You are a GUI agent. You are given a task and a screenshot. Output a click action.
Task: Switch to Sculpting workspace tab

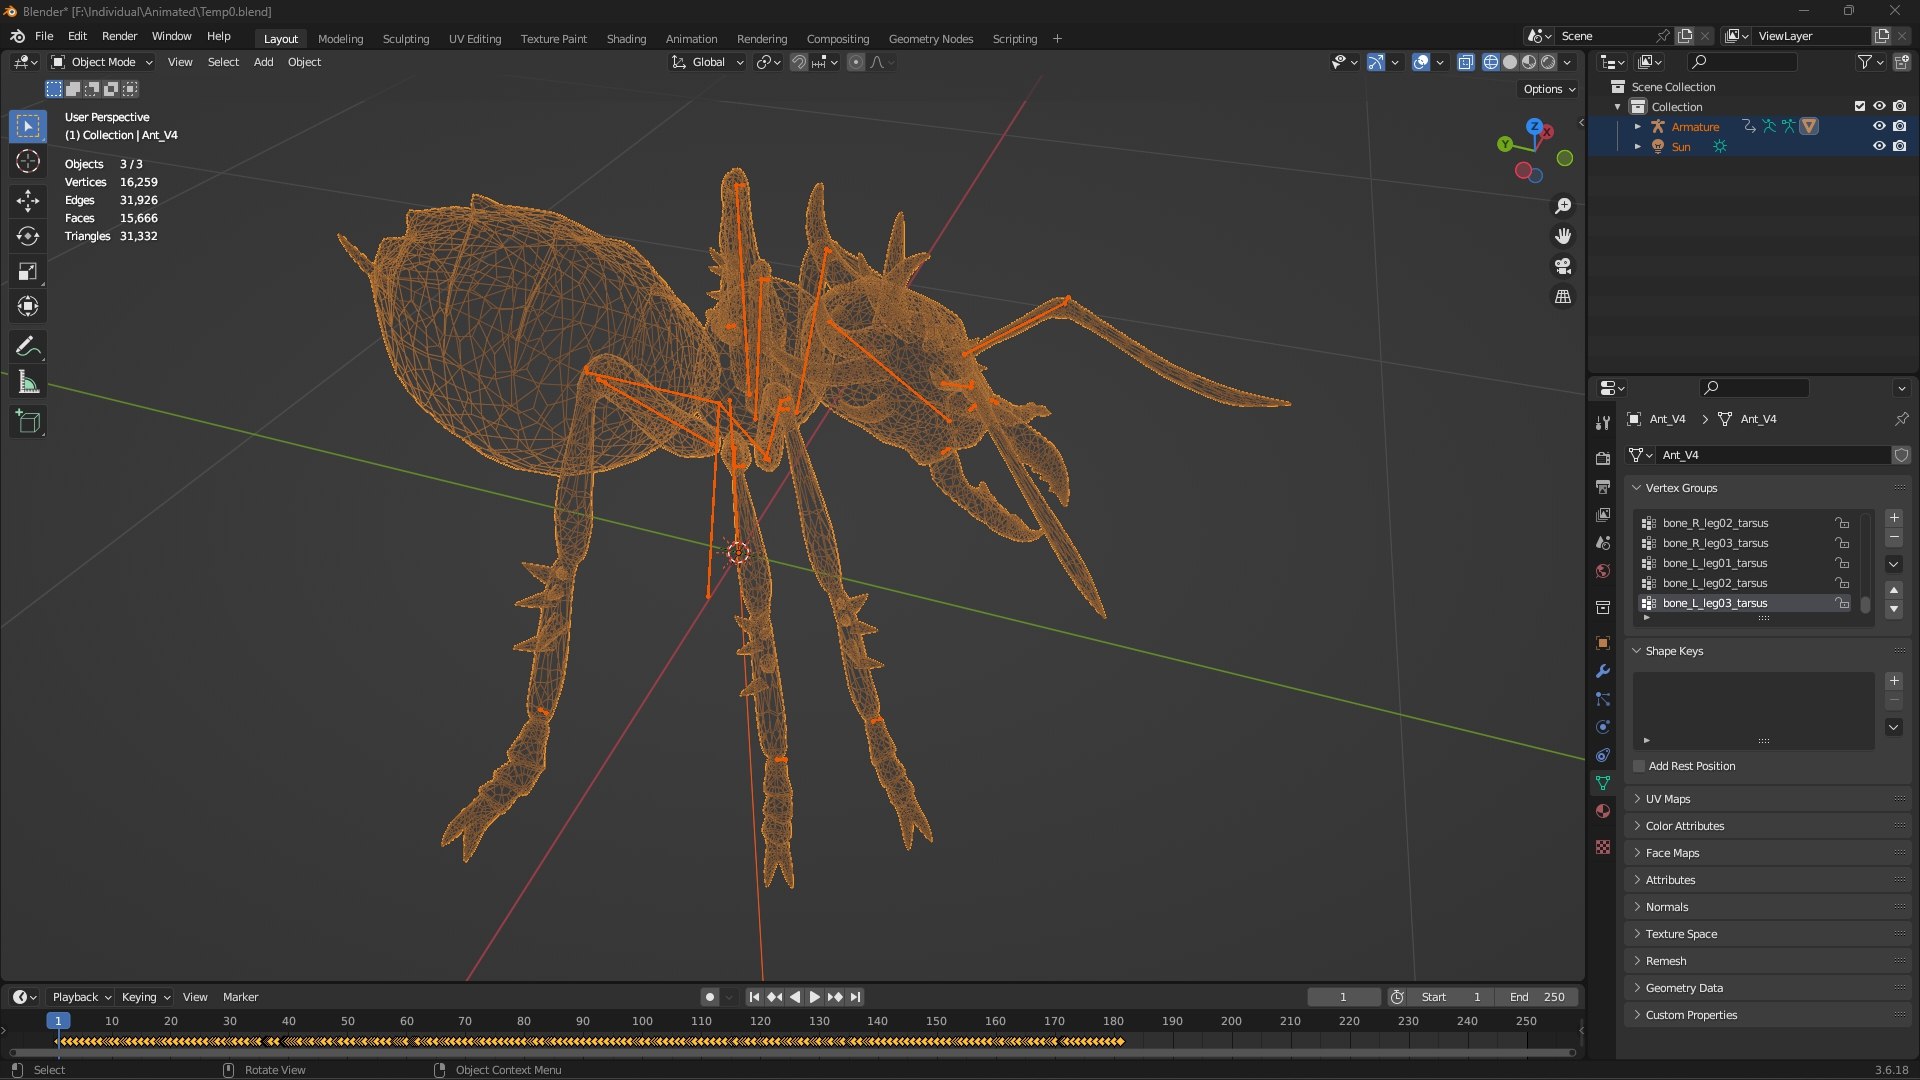[406, 39]
